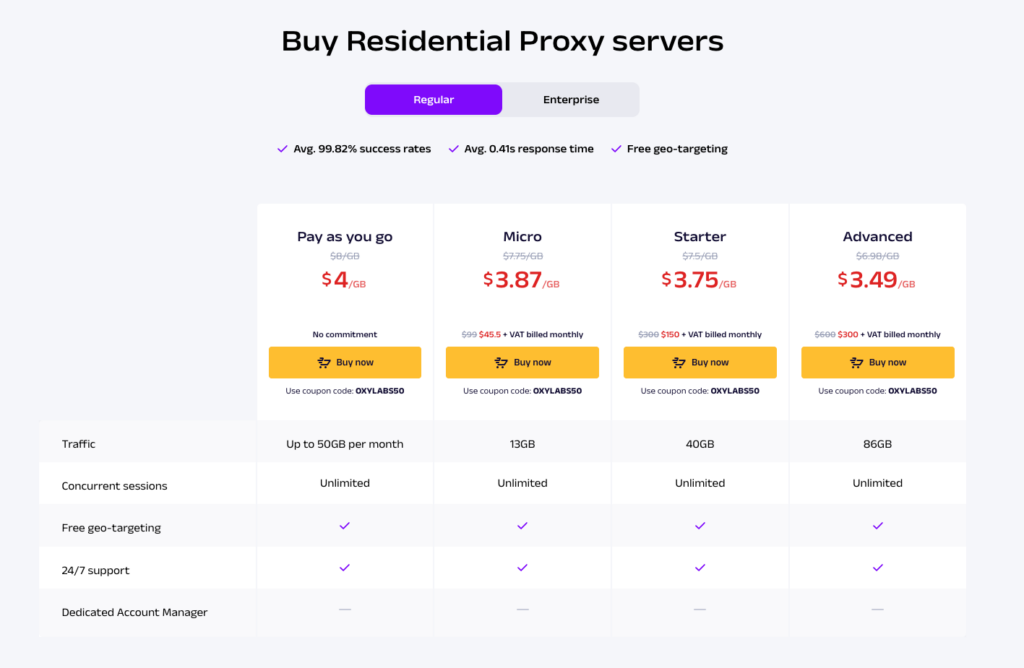Viewport: 1024px width, 668px height.
Task: Click Free geo-targeting checkmark under Pay as you go
Action: click(x=345, y=526)
